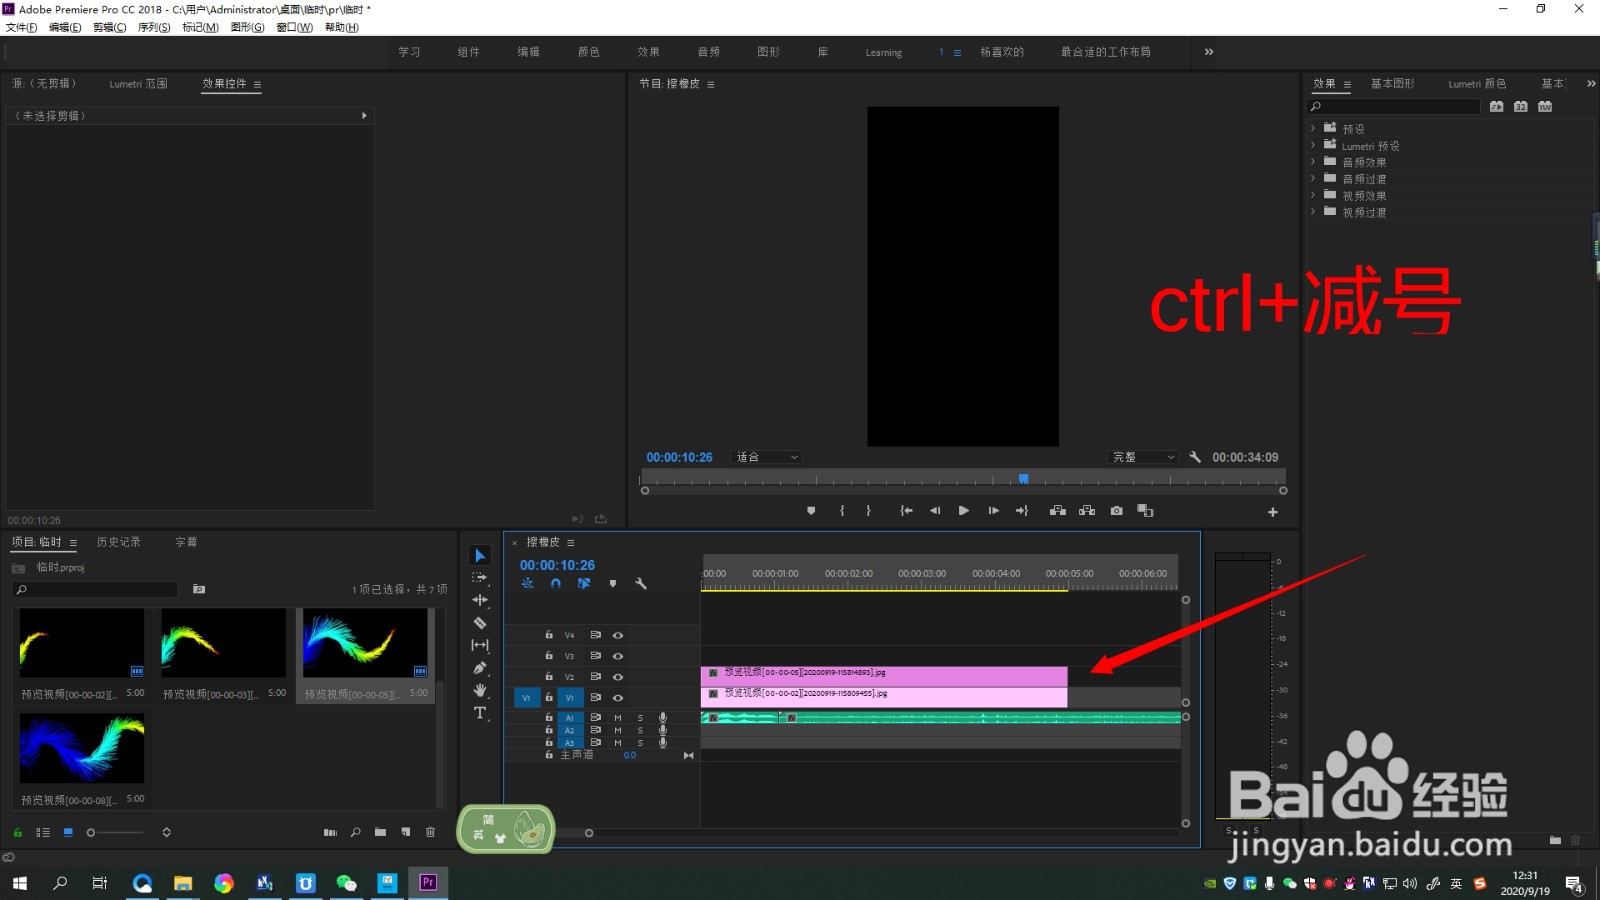Add marker in the timeline header
1600x900 pixels.
point(613,584)
